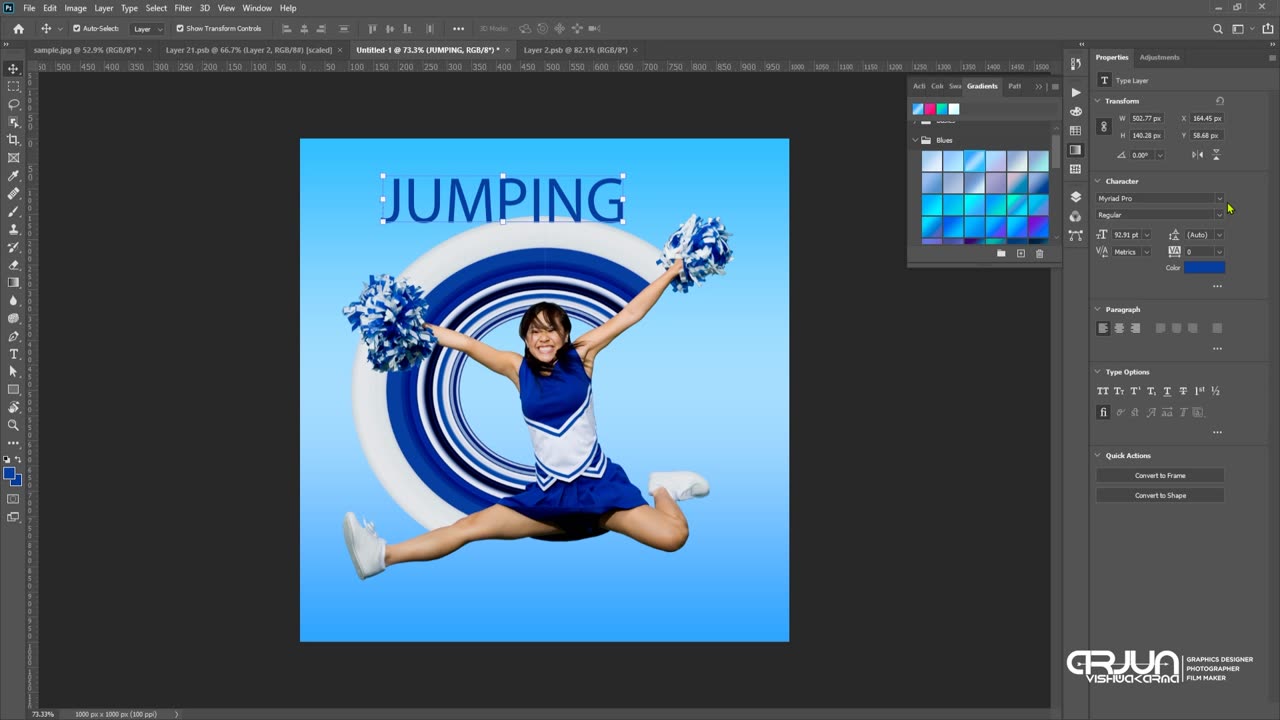Switch to the Adjustments panel tab
1280x720 pixels.
1159,57
